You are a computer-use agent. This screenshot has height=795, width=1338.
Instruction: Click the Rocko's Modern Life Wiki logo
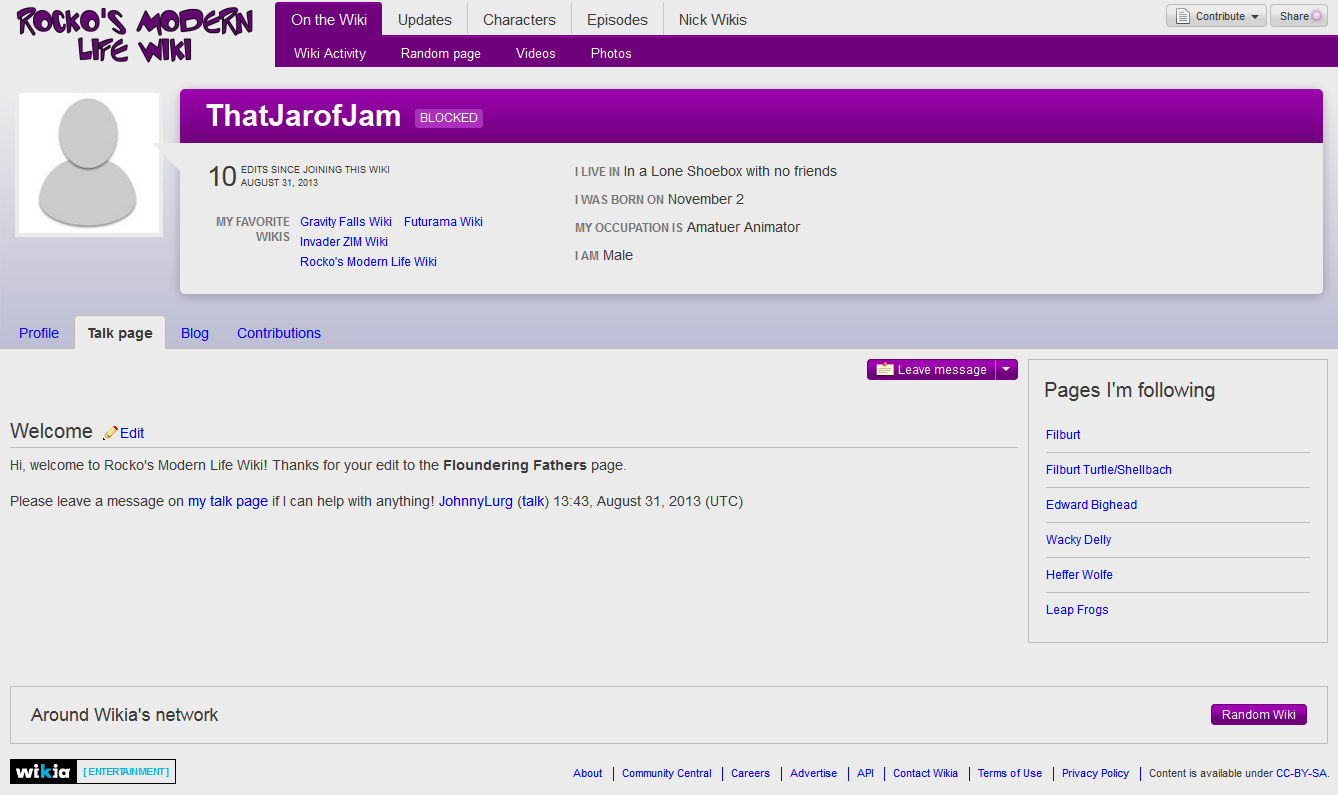pyautogui.click(x=135, y=34)
